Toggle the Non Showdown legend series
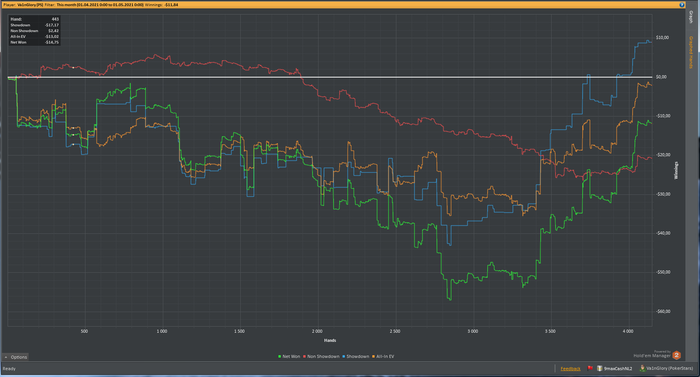 (x=321, y=356)
